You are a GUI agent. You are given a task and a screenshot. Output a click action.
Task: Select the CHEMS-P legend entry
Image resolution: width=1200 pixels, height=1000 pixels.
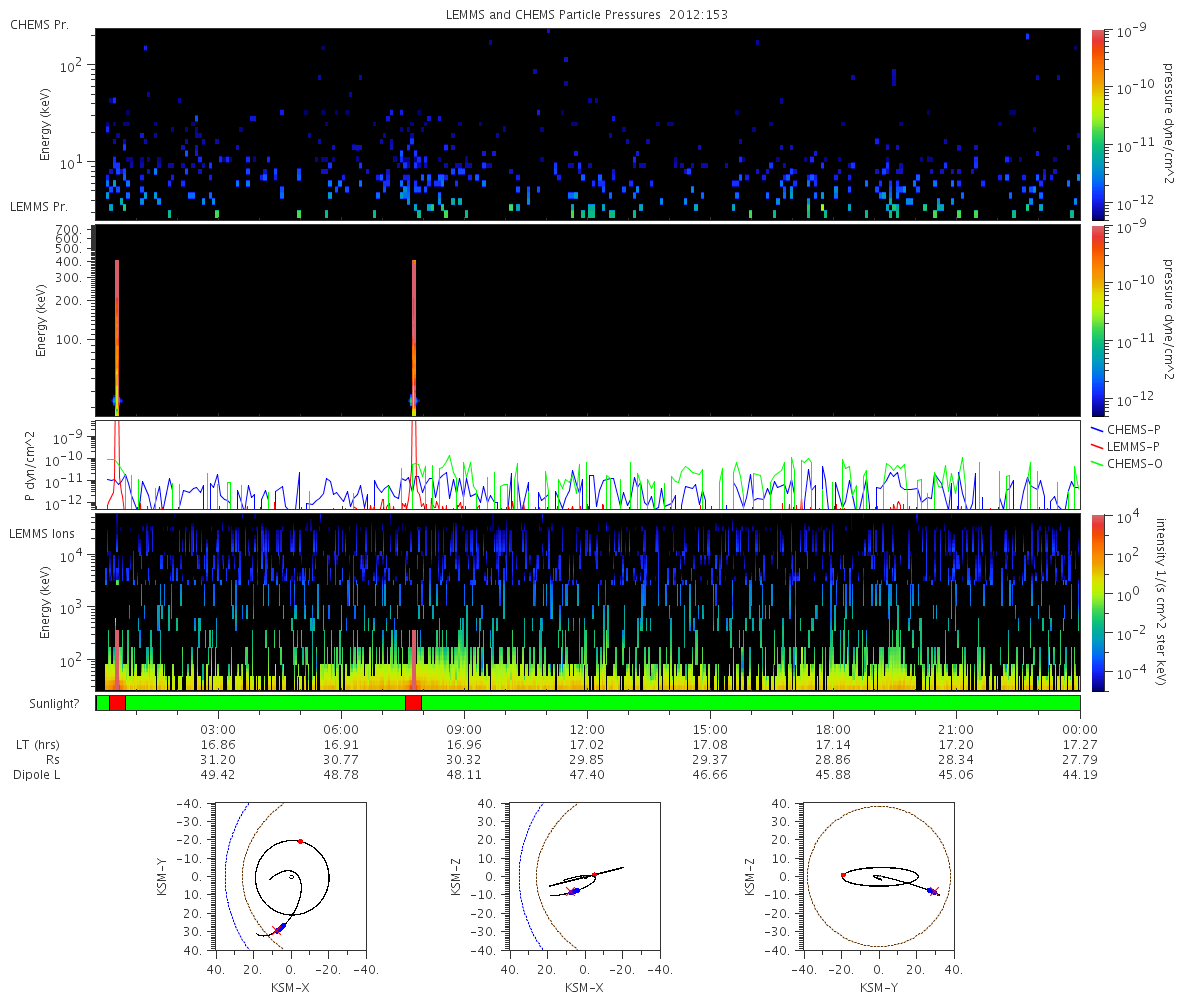coord(1133,429)
